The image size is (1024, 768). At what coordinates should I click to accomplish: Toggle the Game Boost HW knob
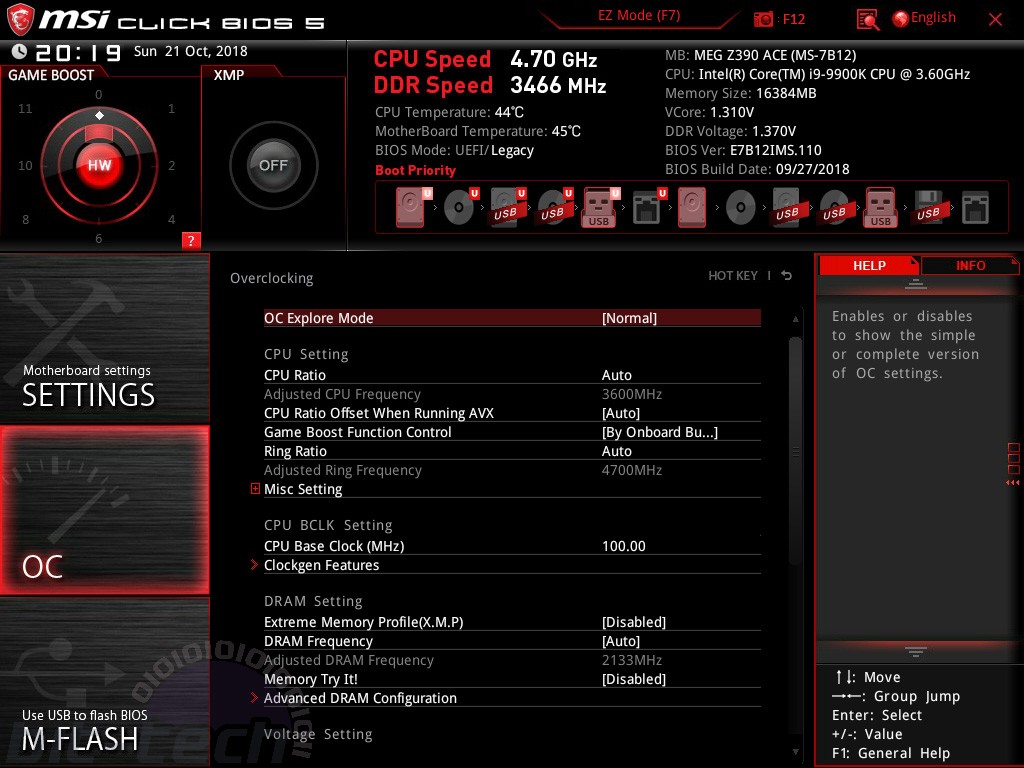point(99,165)
